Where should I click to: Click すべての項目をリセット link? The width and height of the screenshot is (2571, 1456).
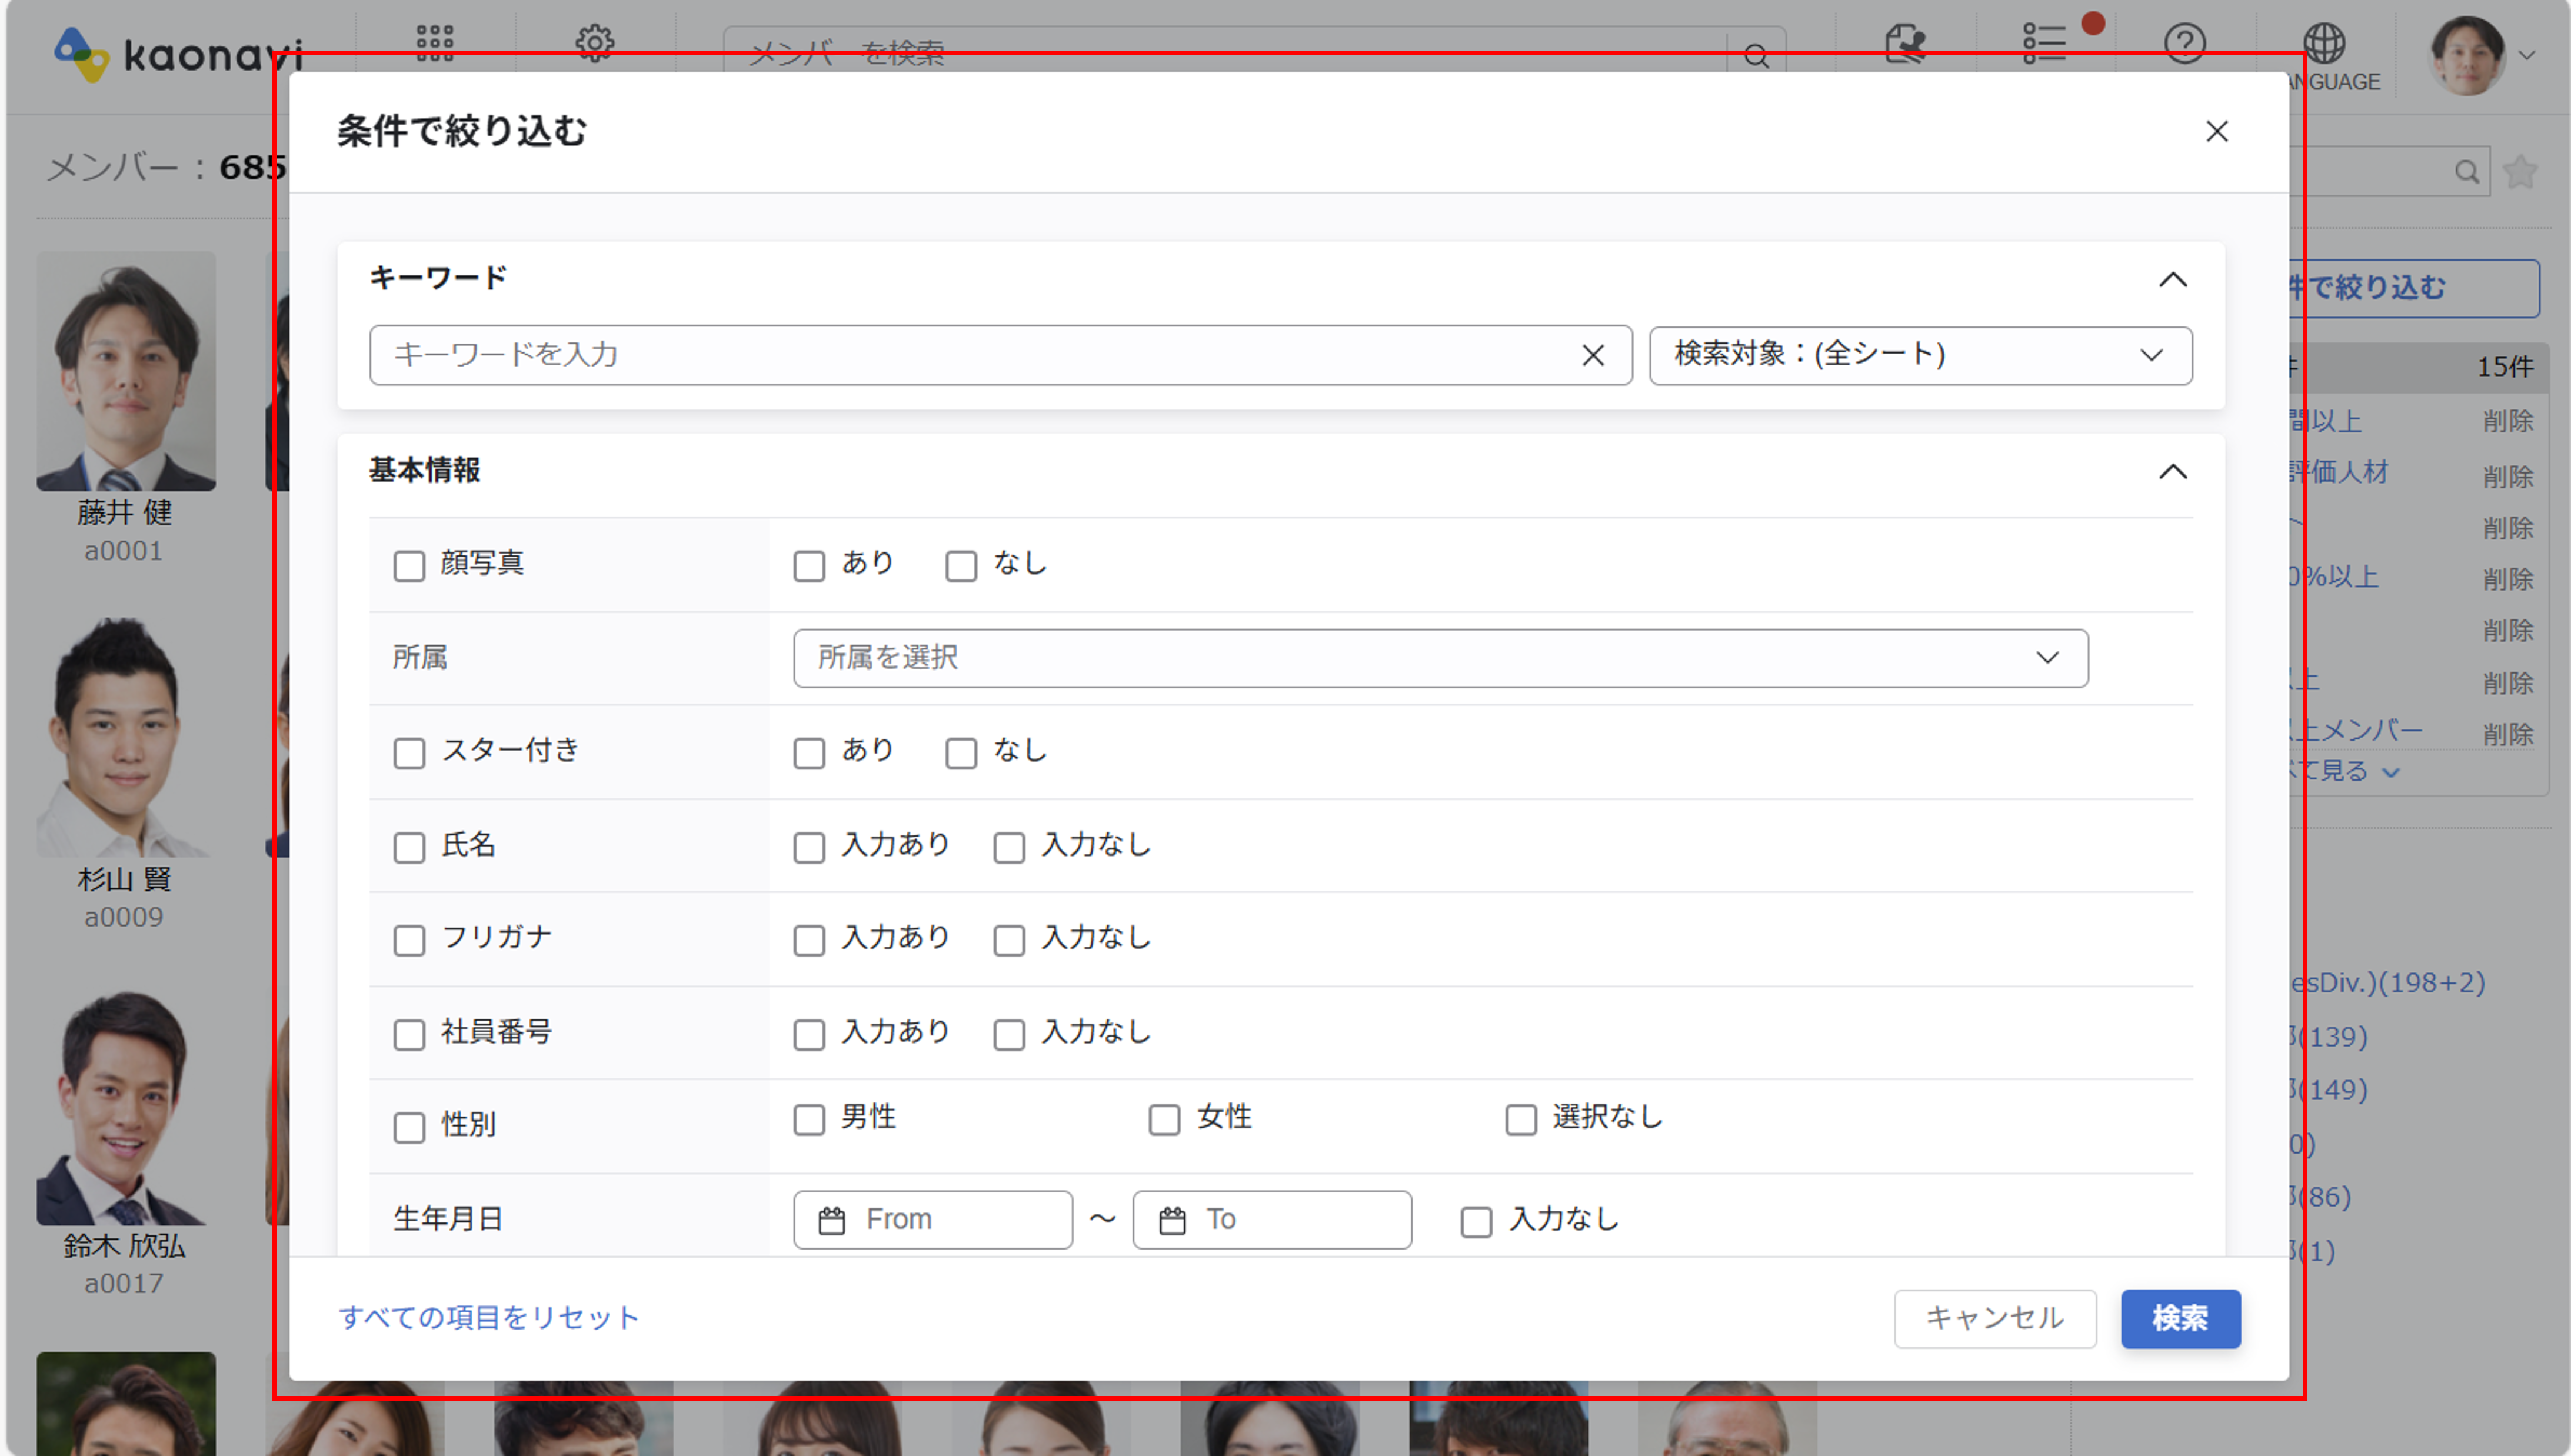pyautogui.click(x=489, y=1318)
